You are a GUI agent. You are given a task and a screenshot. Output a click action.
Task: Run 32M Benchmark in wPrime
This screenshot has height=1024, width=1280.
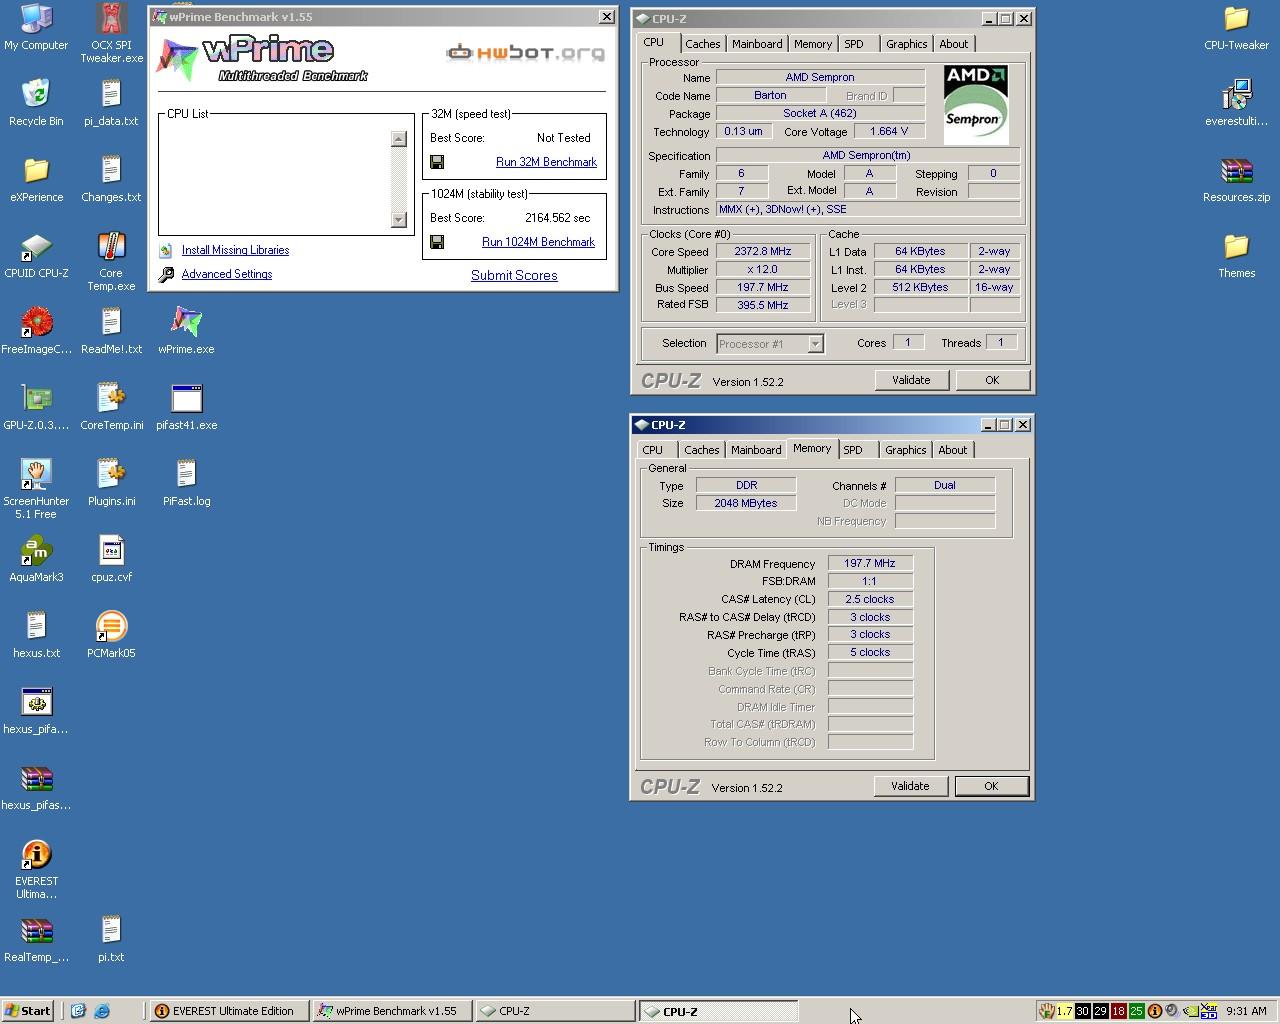pos(546,162)
